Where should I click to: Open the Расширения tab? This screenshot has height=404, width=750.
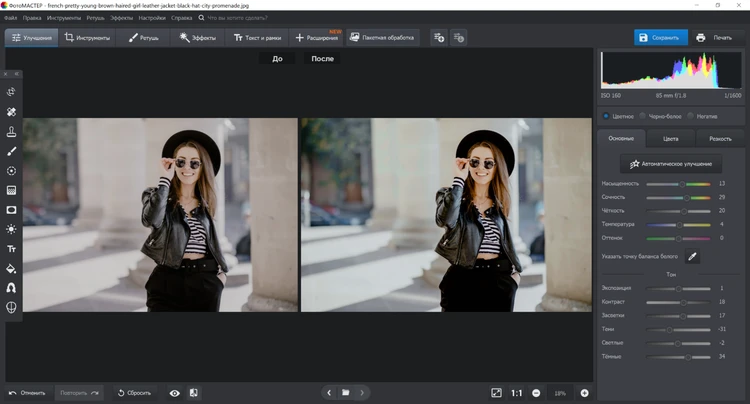pos(317,38)
